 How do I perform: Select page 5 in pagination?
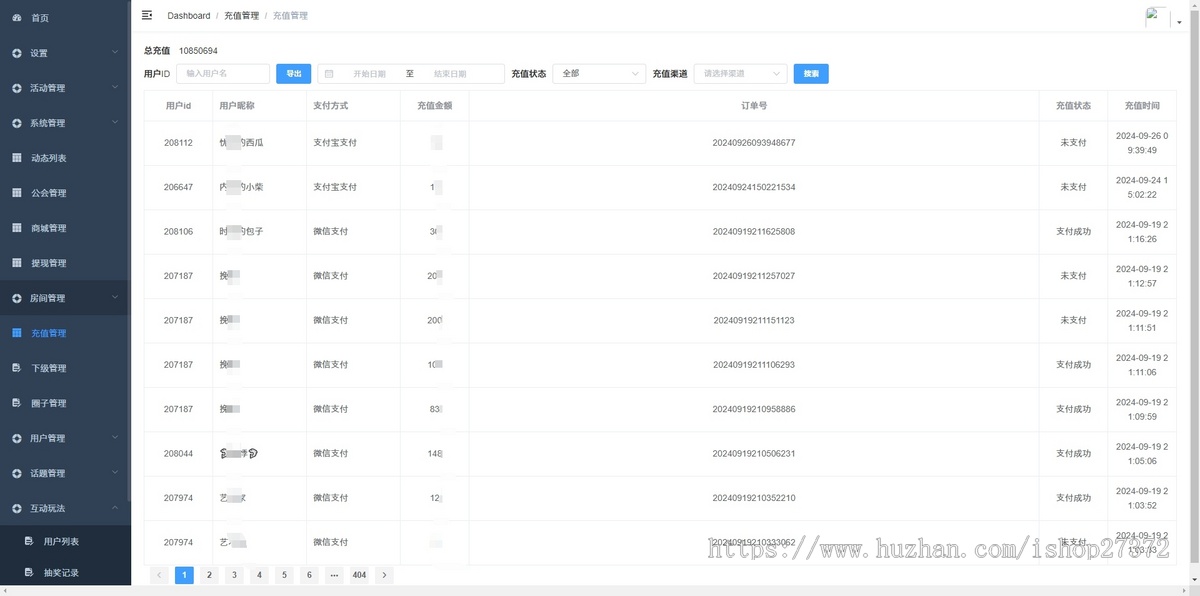click(284, 575)
